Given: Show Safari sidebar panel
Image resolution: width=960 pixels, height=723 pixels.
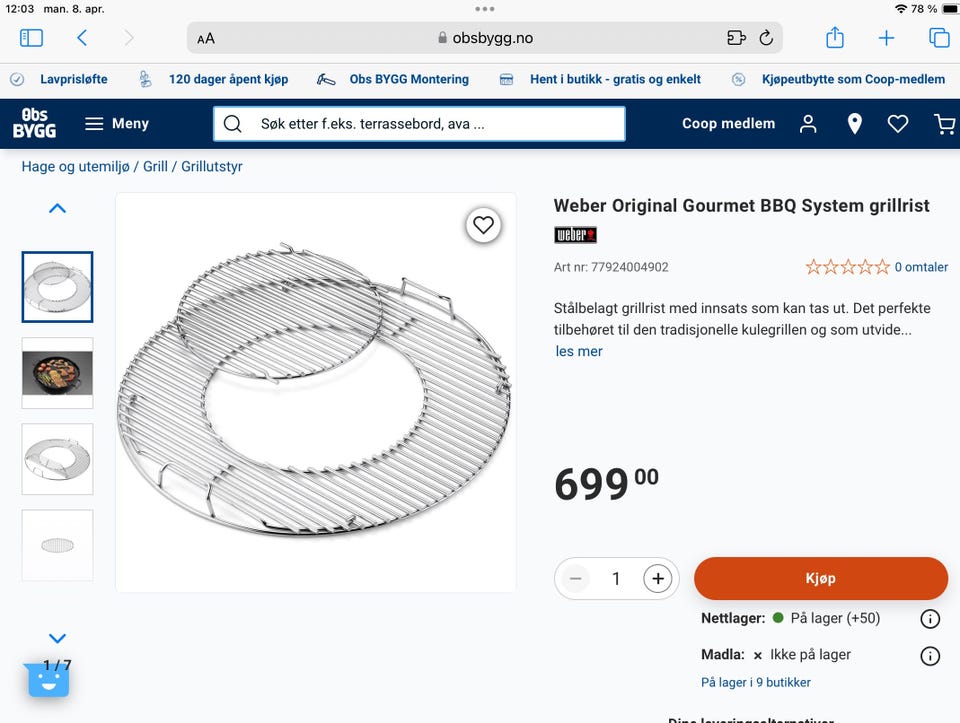Looking at the screenshot, I should pos(32,38).
